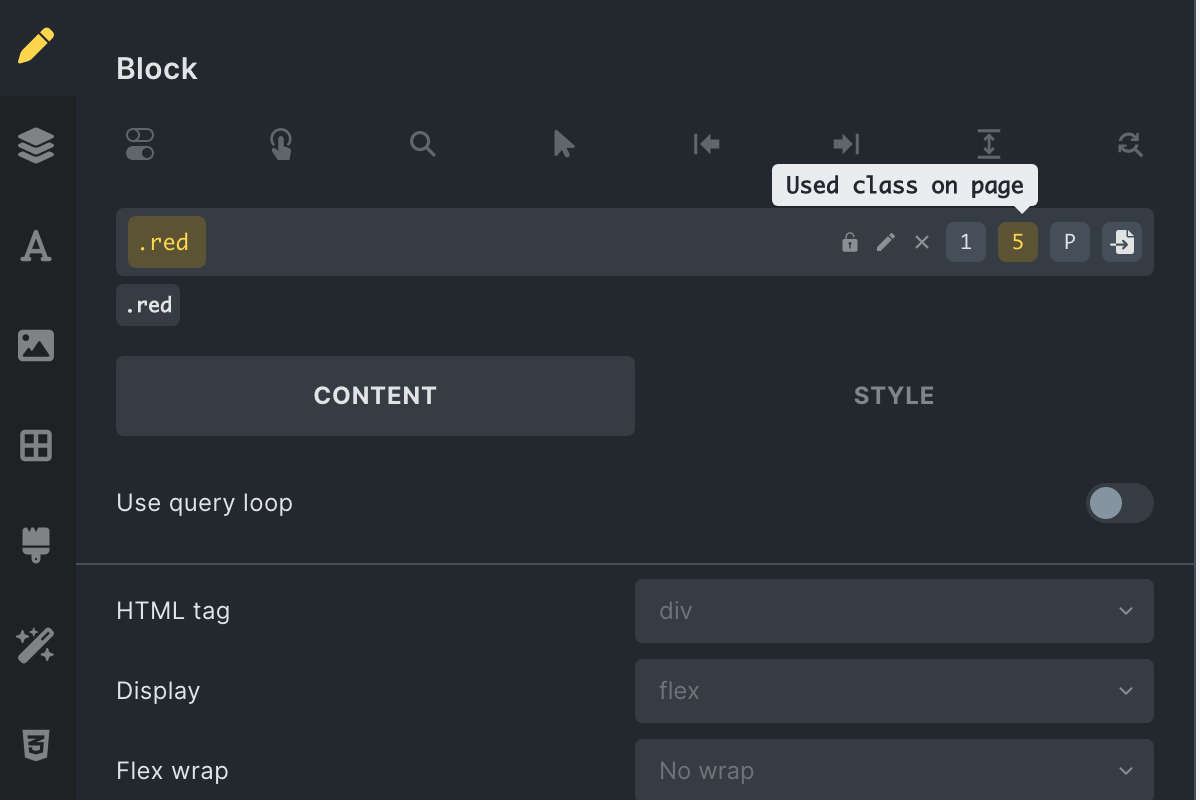The height and width of the screenshot is (800, 1200).
Task: Click the move-to-start left arrow icon
Action: (x=706, y=144)
